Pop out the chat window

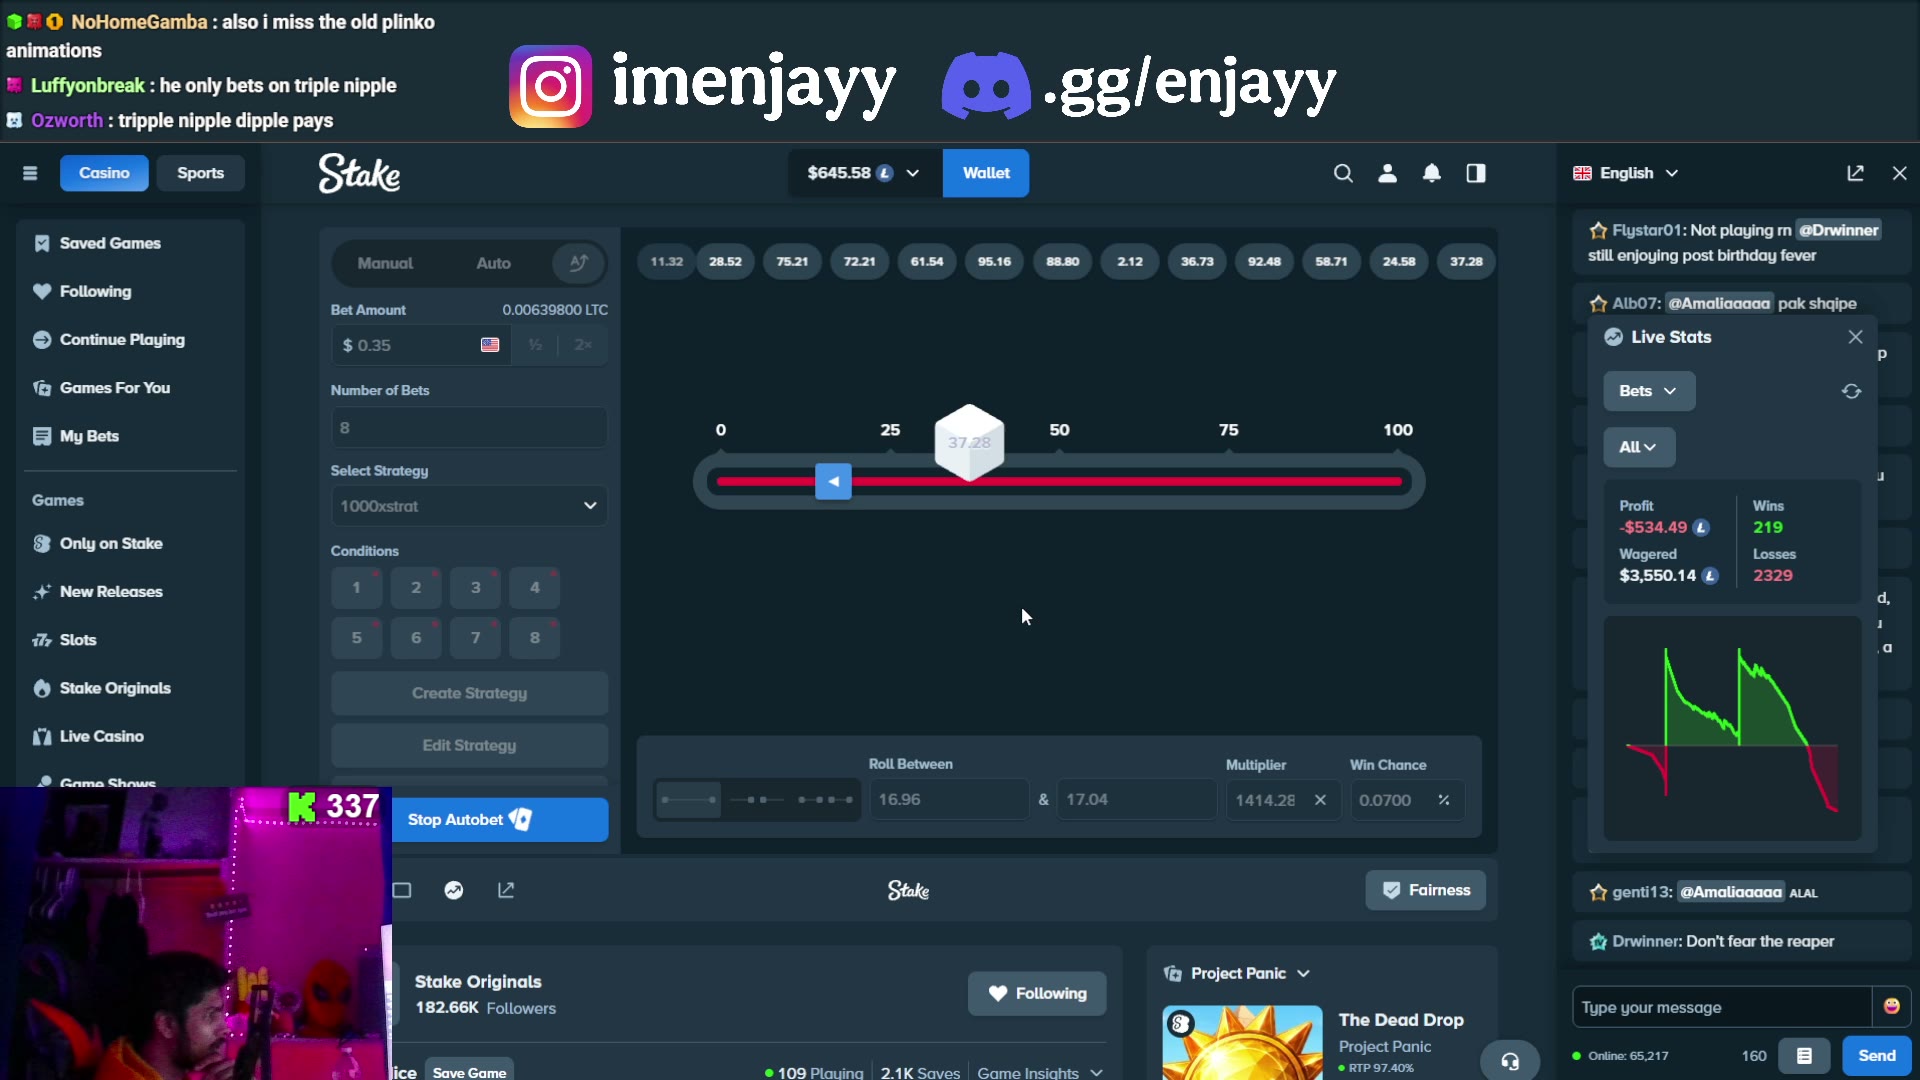[x=1855, y=173]
